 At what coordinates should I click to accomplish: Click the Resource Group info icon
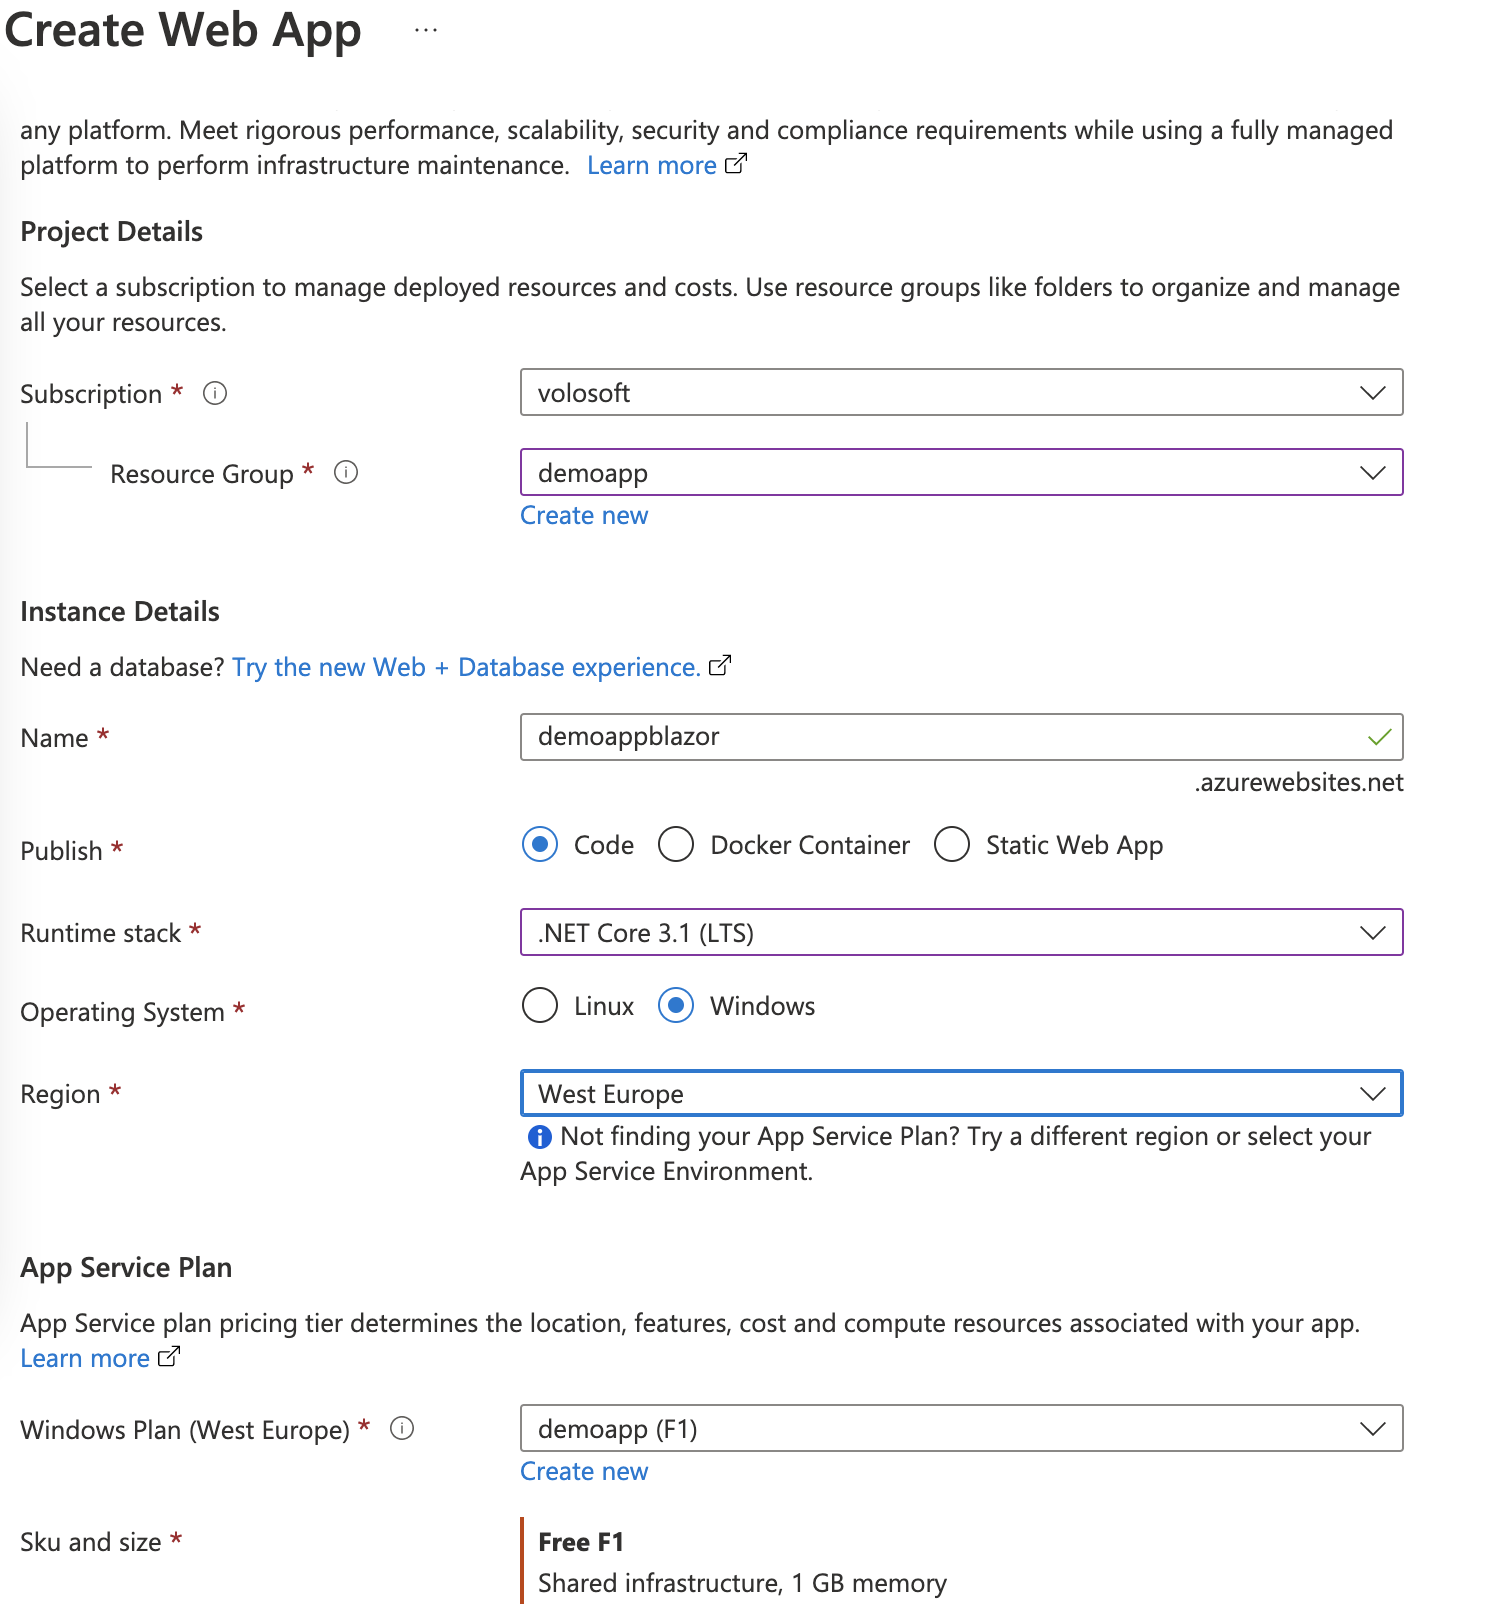pos(346,472)
